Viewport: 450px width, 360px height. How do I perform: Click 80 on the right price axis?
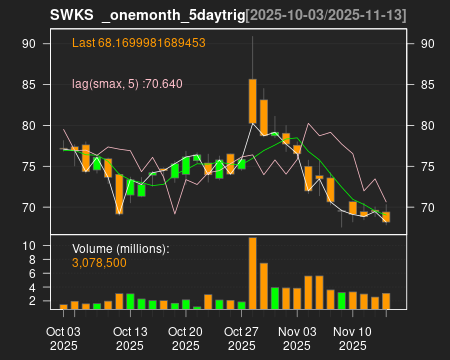(x=428, y=126)
